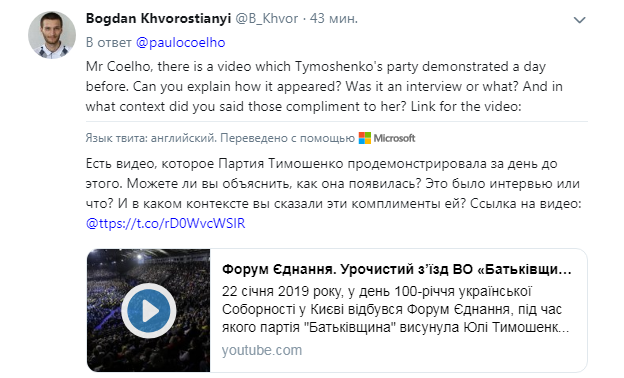Open the @B_Khvor handle link

267,18
